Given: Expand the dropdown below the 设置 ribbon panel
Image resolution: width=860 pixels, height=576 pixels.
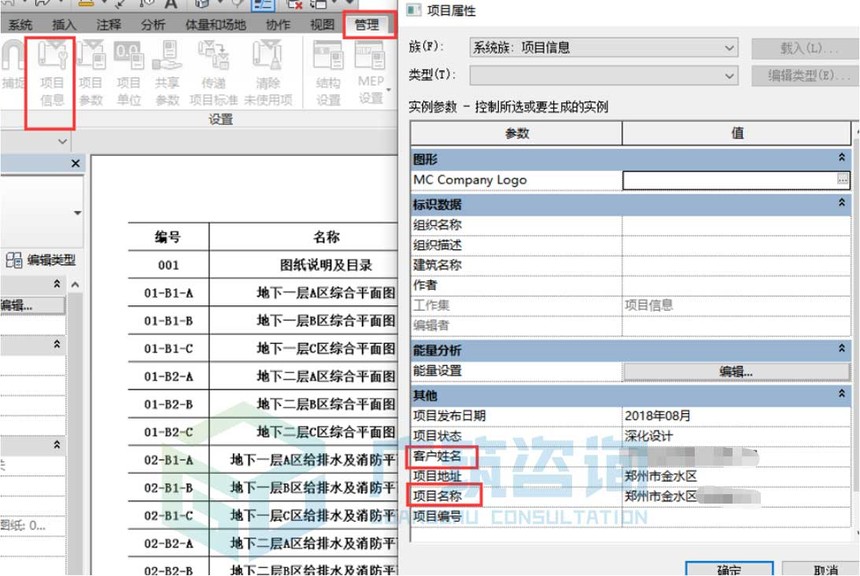Looking at the screenshot, I should click(63, 142).
